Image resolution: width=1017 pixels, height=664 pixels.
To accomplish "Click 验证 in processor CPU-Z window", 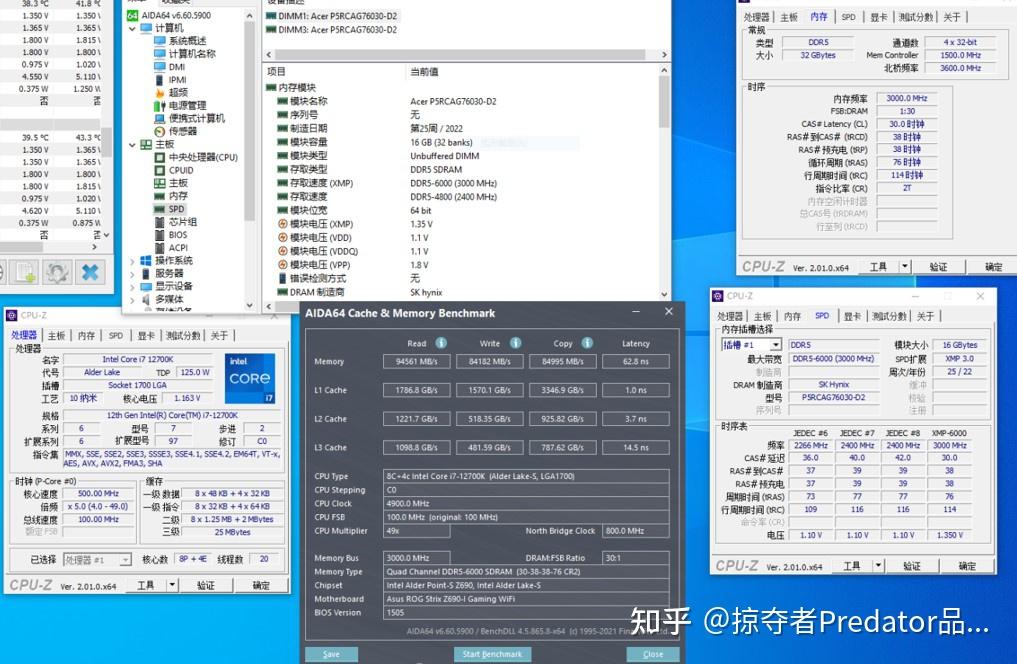I will click(x=206, y=585).
